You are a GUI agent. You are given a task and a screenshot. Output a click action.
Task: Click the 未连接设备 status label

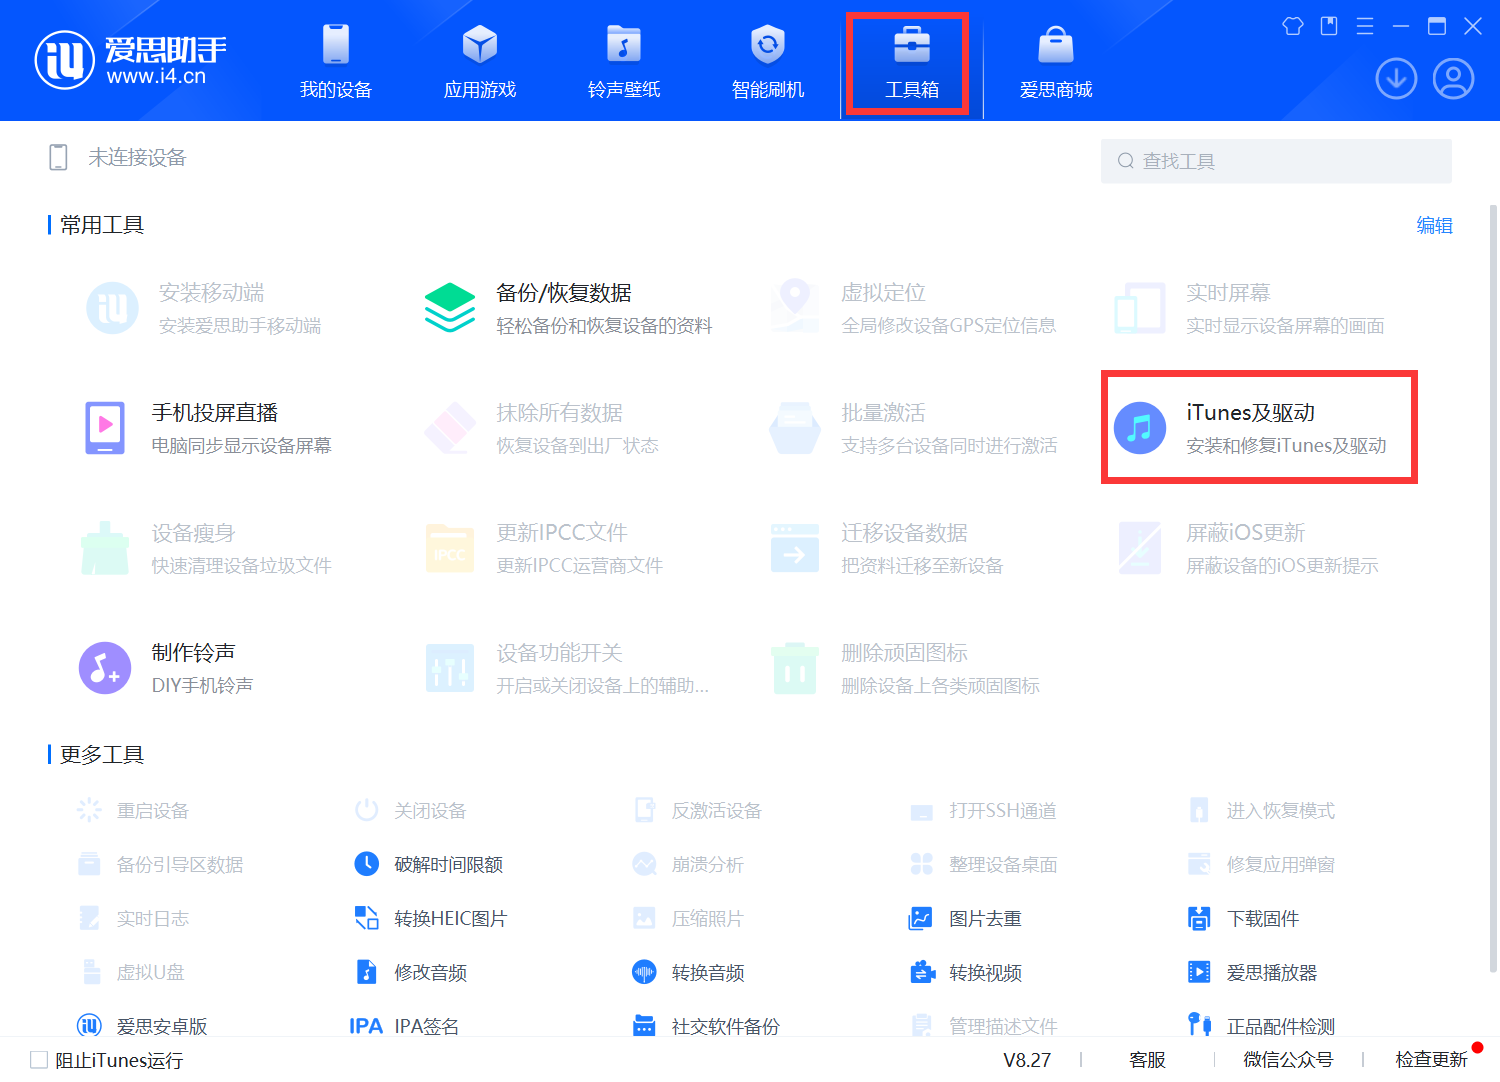coord(137,157)
